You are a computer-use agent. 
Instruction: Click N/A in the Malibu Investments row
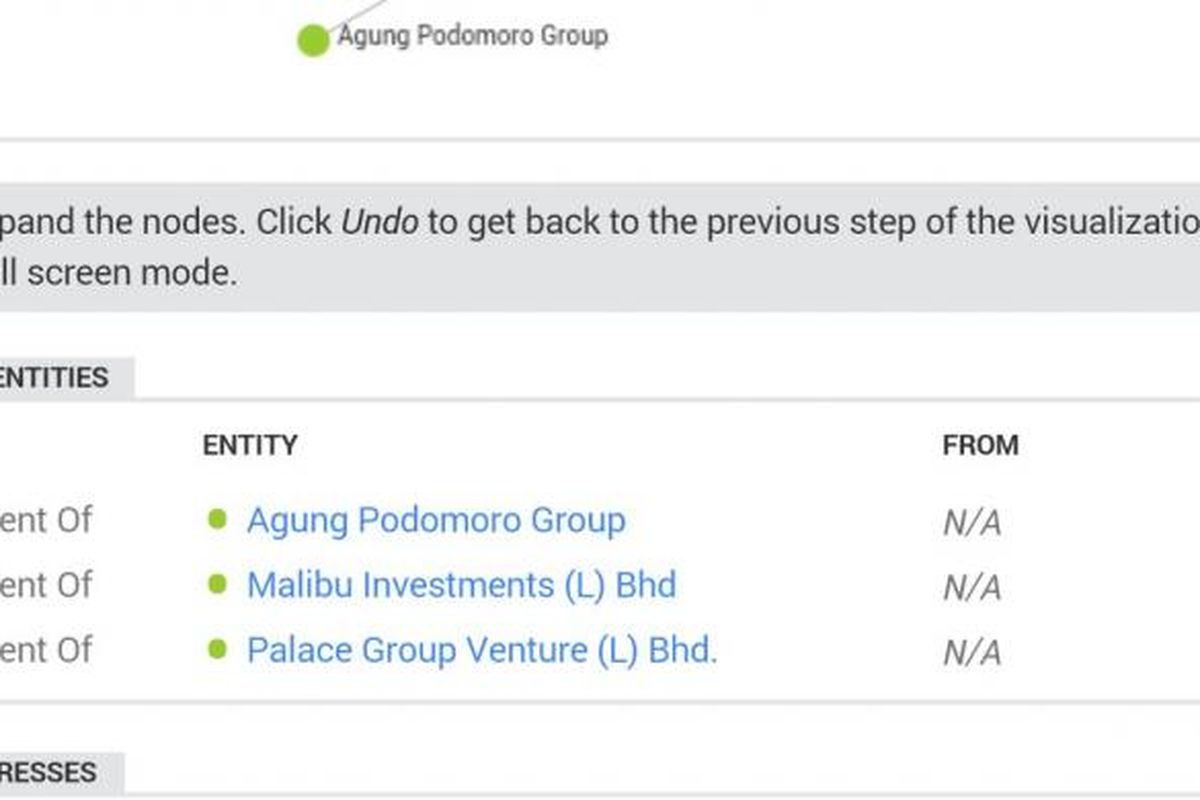[971, 588]
